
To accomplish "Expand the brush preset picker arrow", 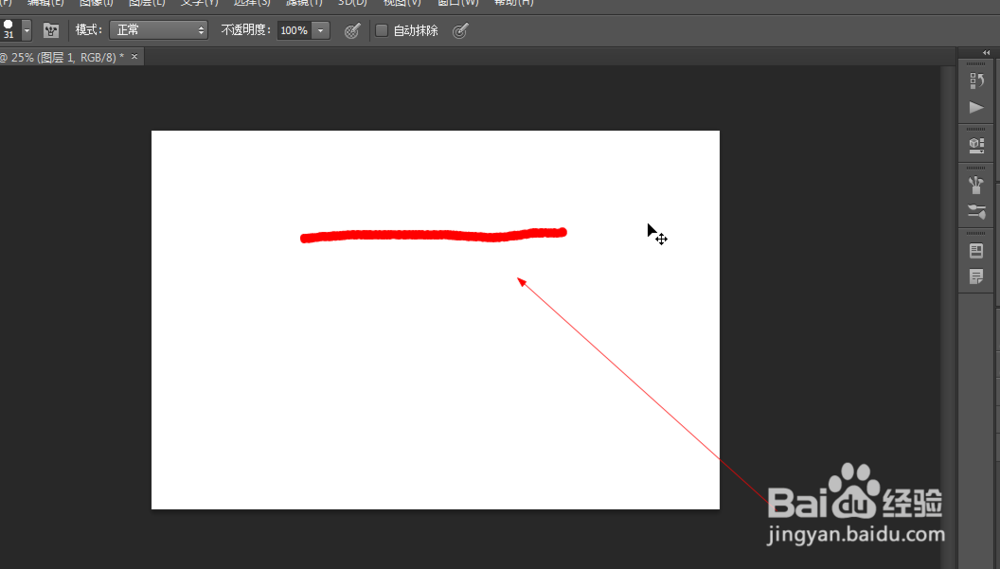I will pyautogui.click(x=26, y=30).
